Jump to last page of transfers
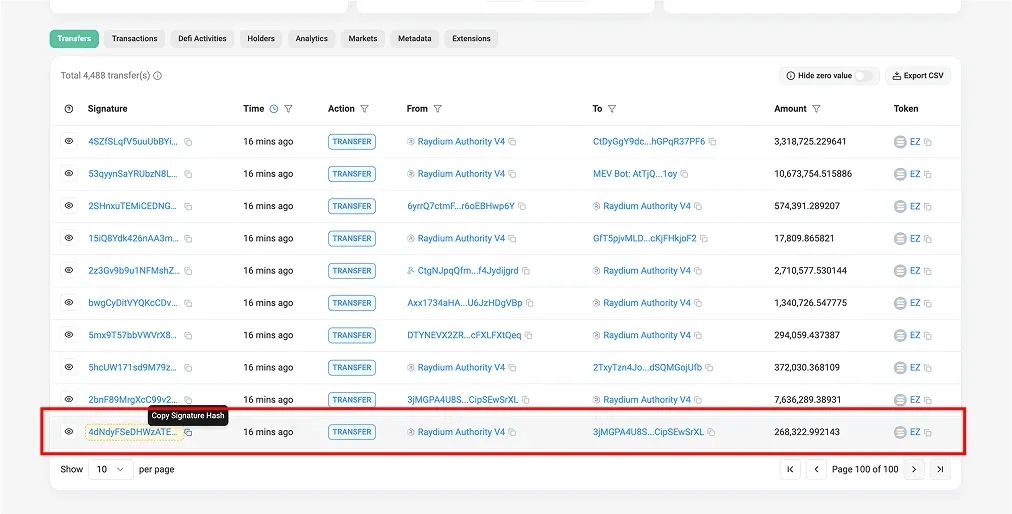The height and width of the screenshot is (514, 1012). click(940, 469)
